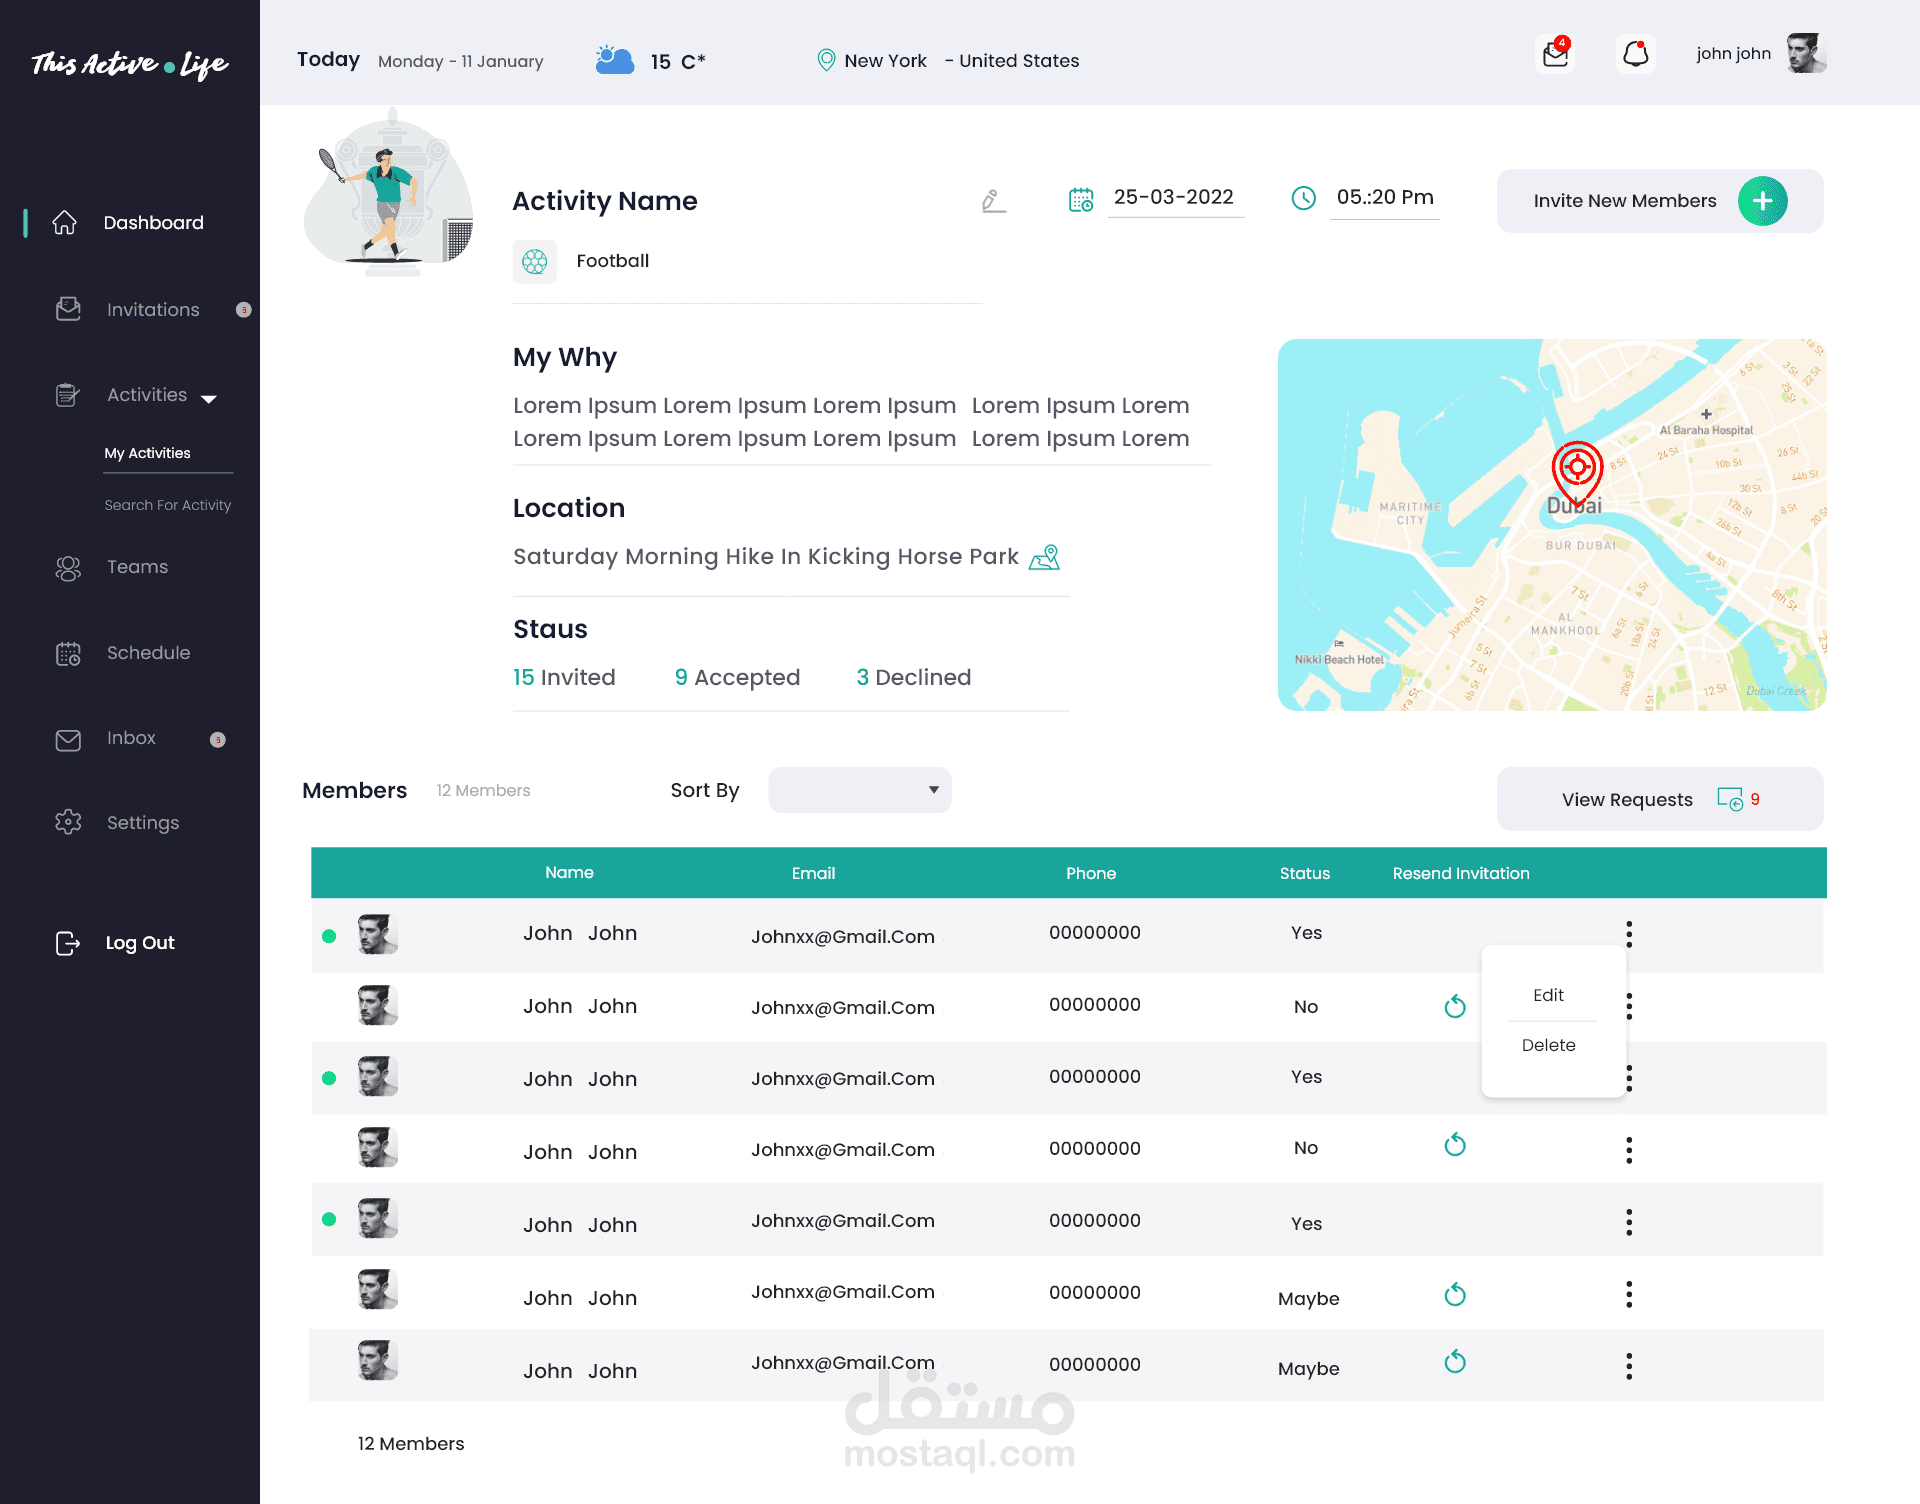Select Edit from the row context menu
Screen dimensions: 1920x1504
click(x=1548, y=995)
